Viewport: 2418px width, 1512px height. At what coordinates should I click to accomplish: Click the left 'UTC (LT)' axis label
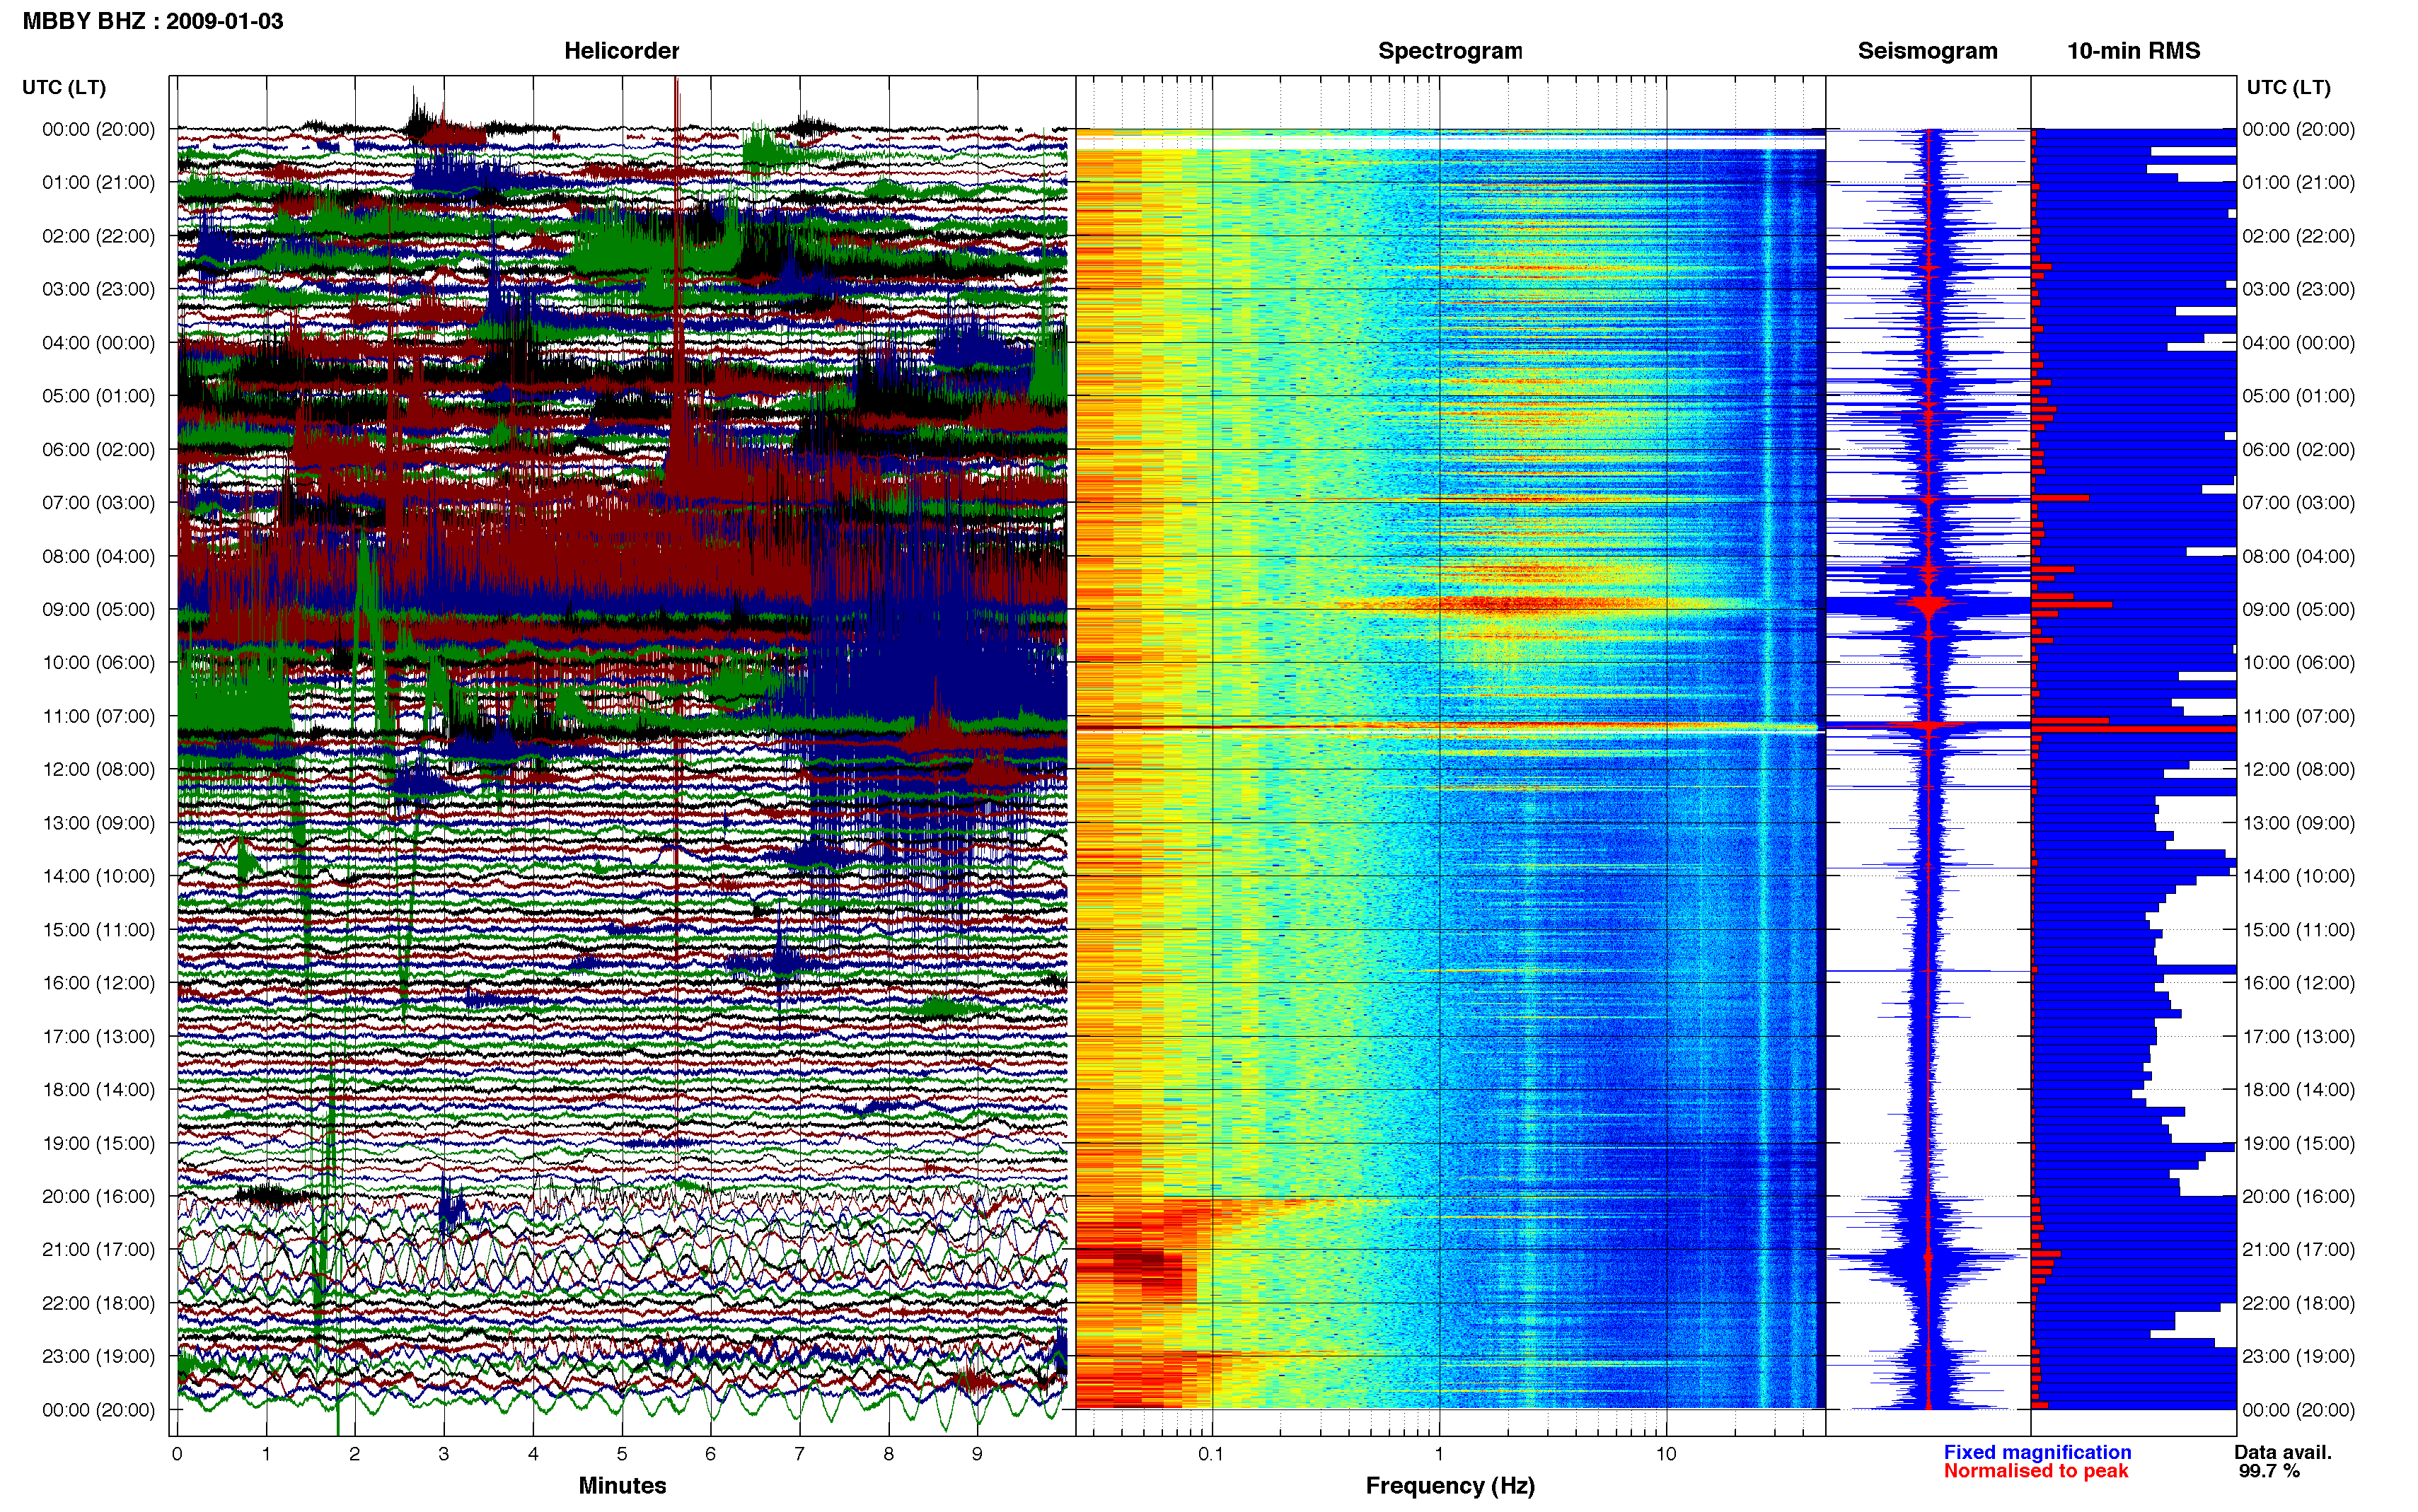64,88
